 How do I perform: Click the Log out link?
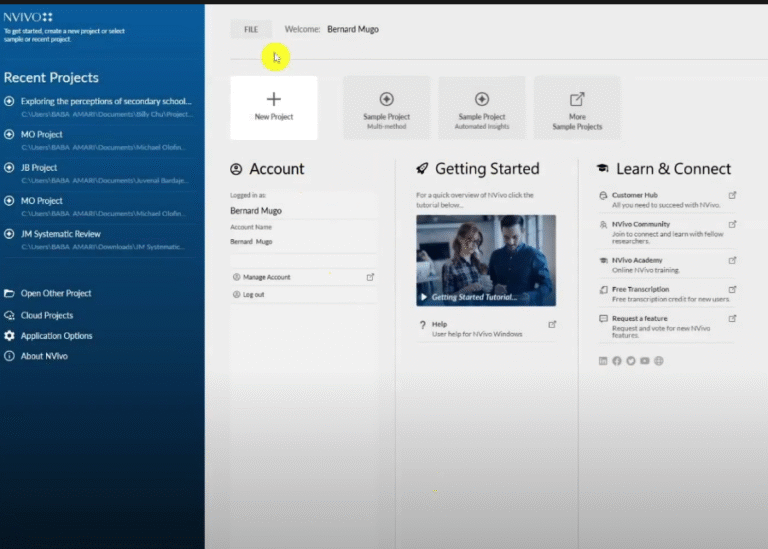tap(253, 295)
